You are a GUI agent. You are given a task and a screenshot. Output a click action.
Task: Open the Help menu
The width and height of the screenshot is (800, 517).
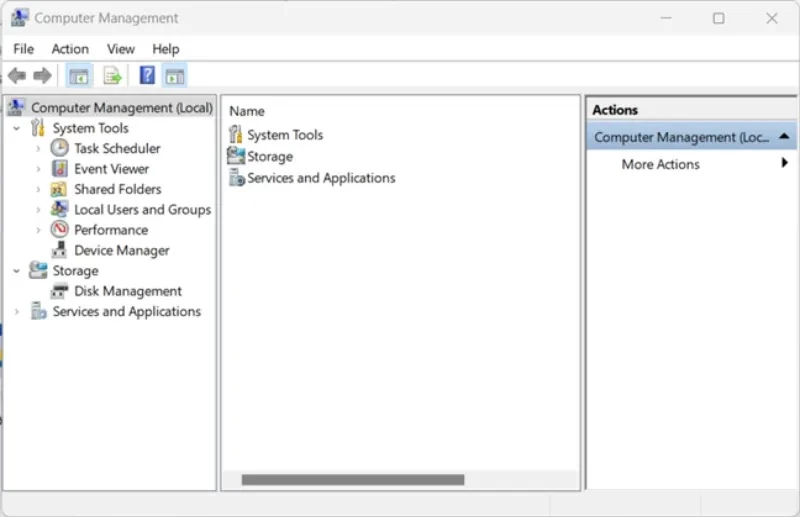point(166,49)
